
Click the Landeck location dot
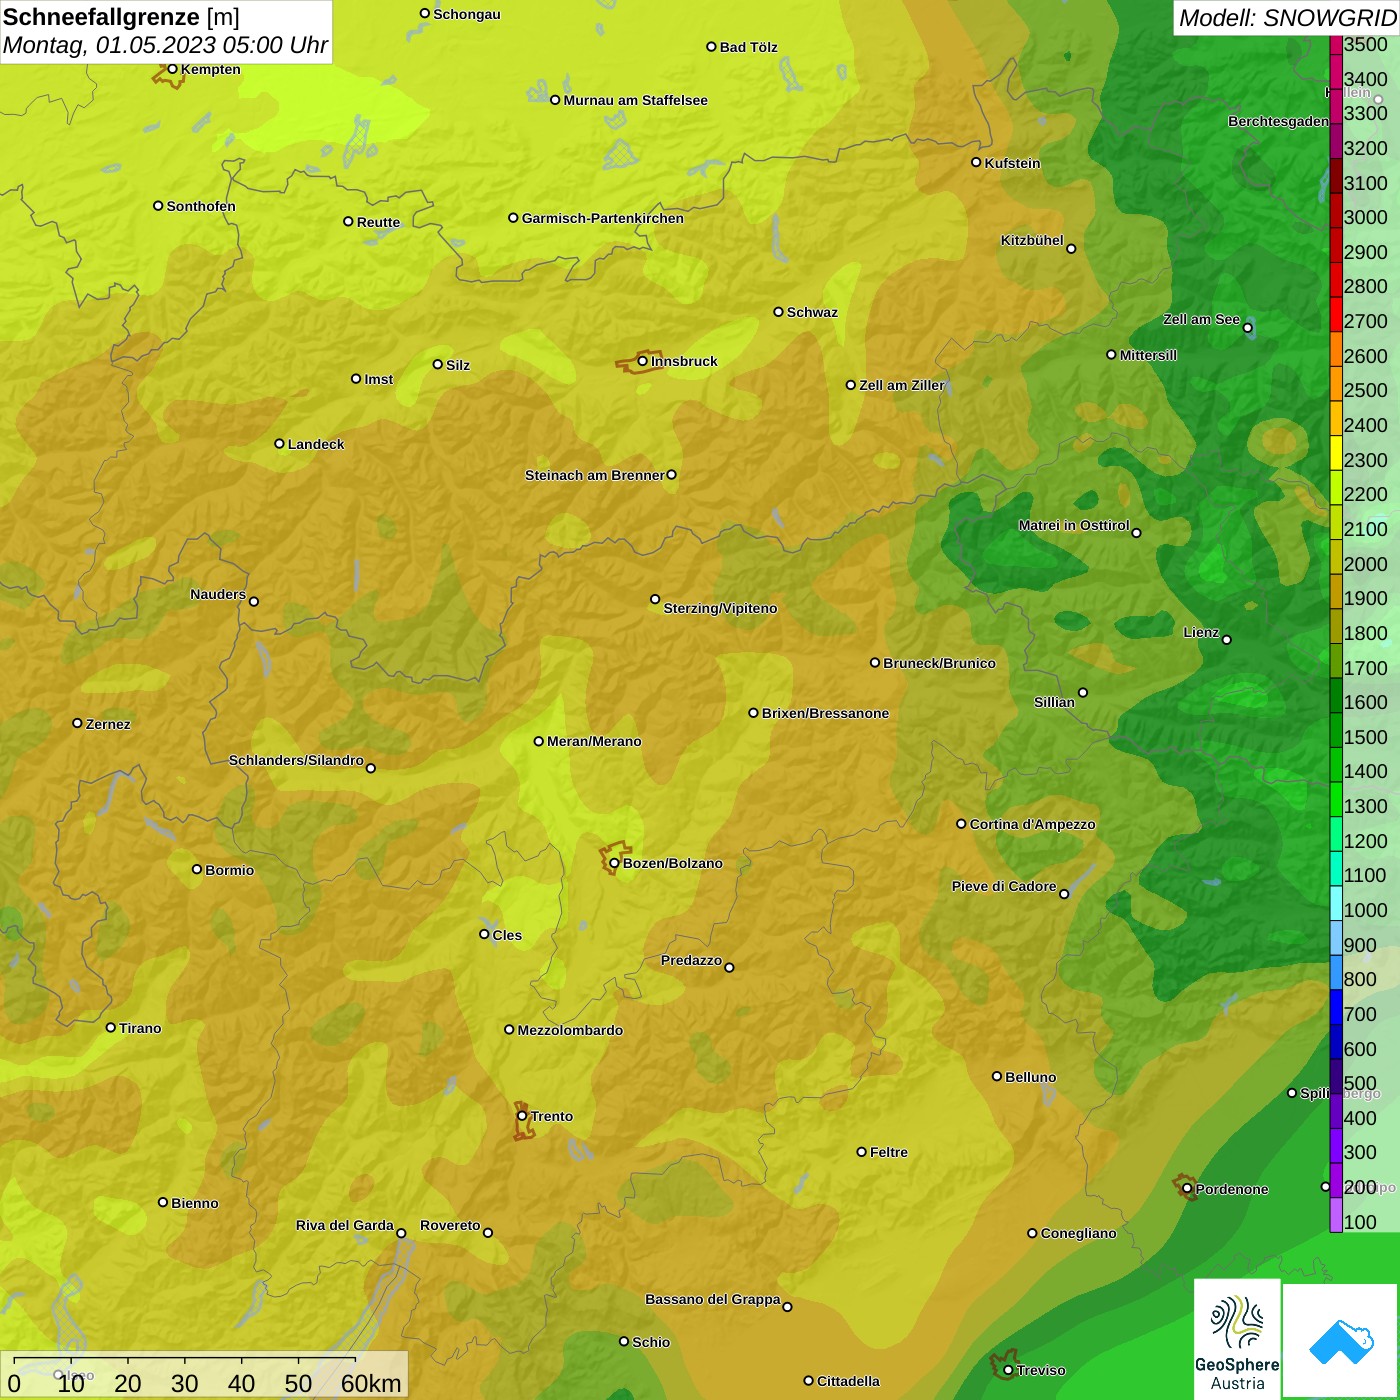(279, 444)
